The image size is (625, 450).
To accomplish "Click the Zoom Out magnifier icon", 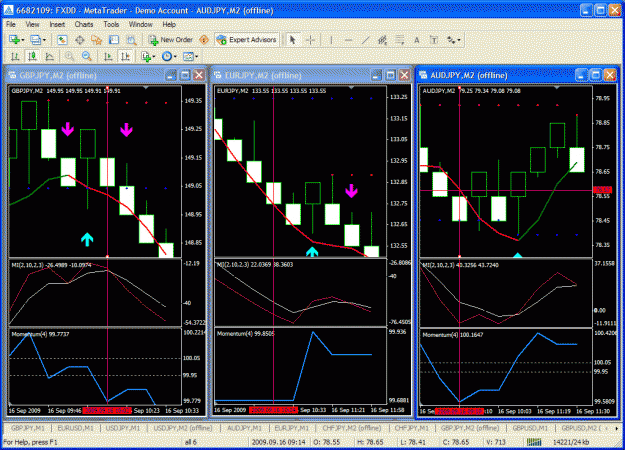I will pyautogui.click(x=86, y=57).
